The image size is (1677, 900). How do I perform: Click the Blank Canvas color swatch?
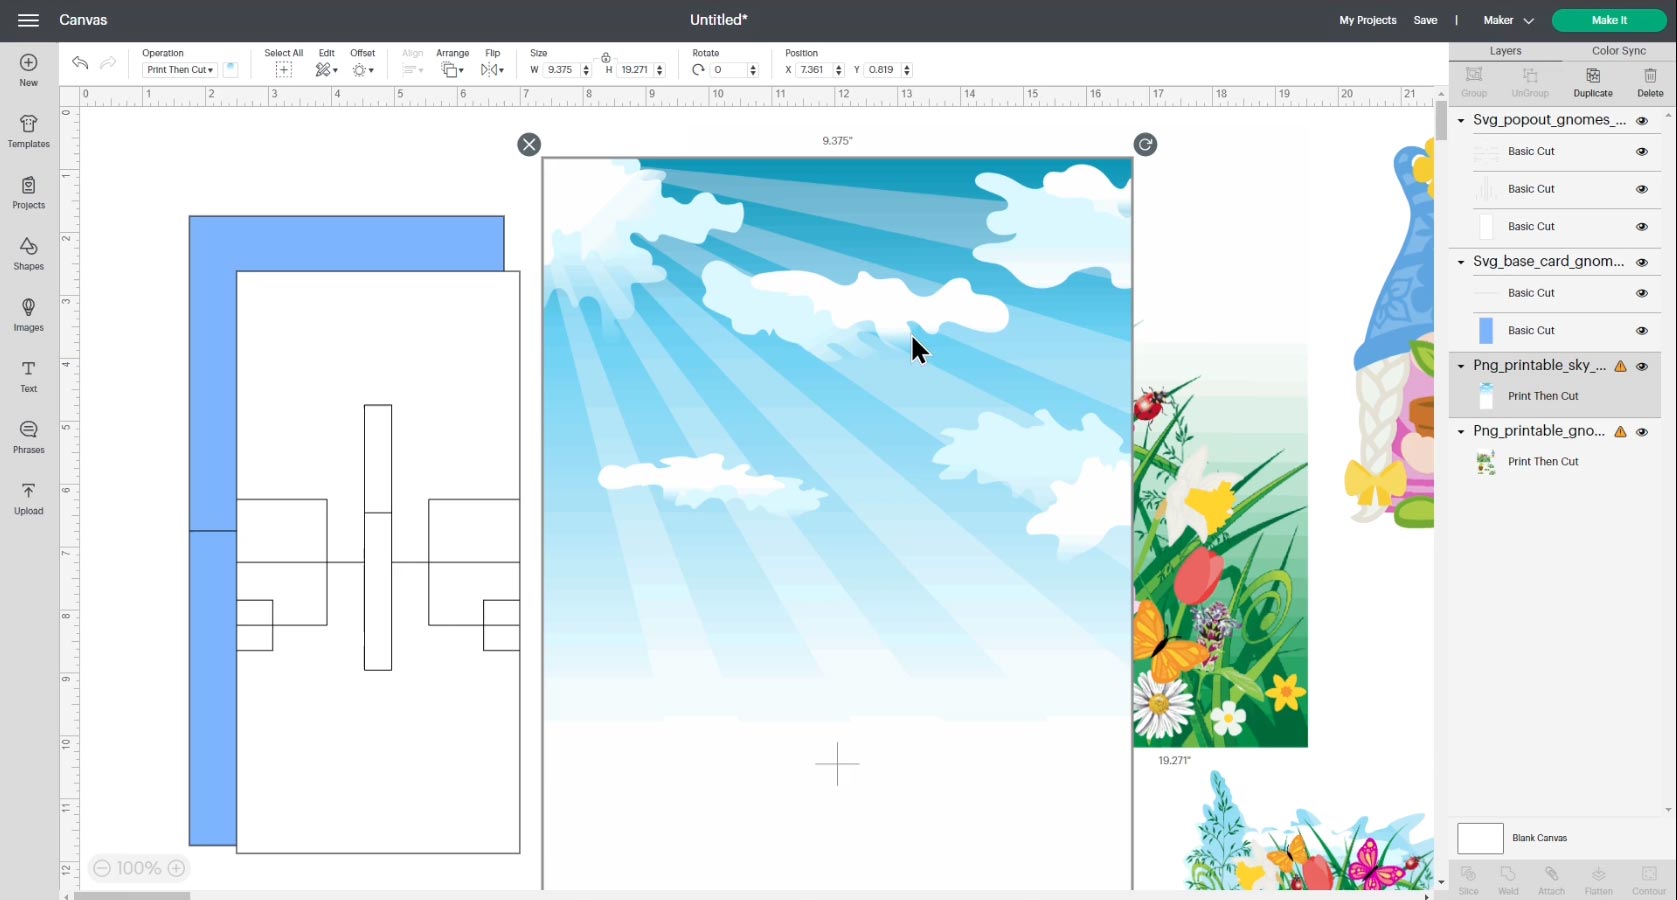[1480, 838]
